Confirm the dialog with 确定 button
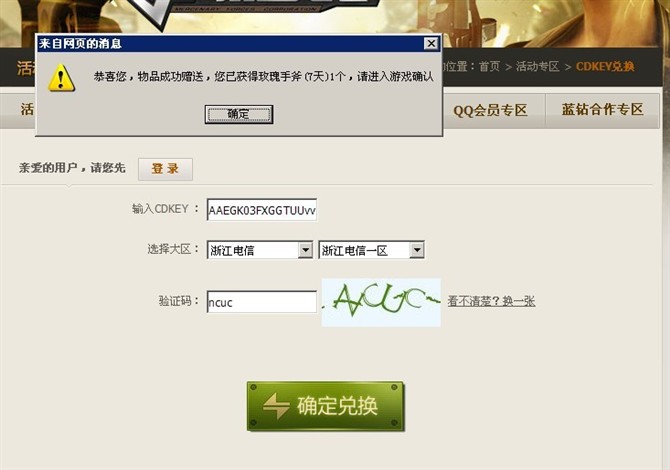The width and height of the screenshot is (670, 470). pyautogui.click(x=238, y=115)
